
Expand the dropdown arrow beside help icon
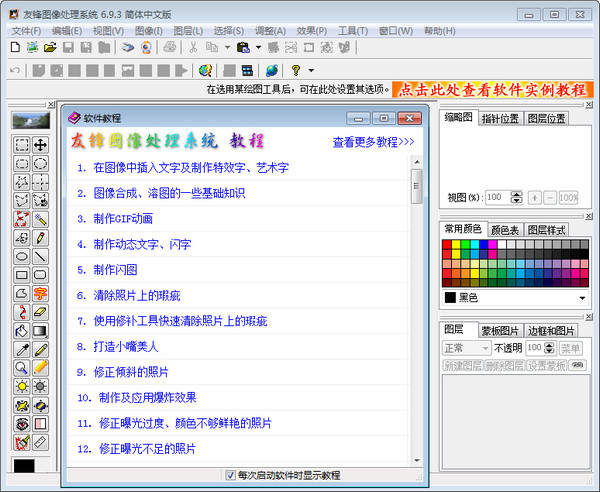tap(311, 70)
